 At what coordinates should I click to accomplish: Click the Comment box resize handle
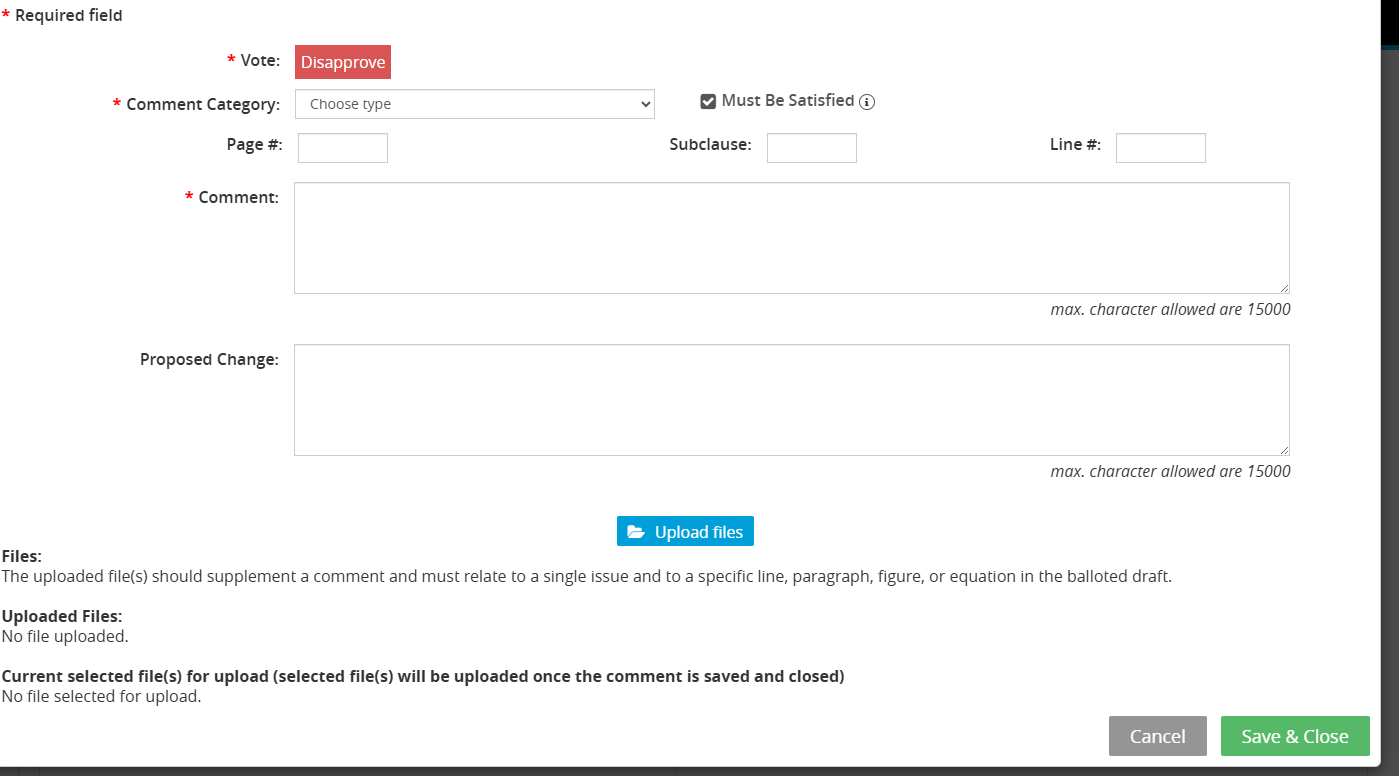(1284, 288)
